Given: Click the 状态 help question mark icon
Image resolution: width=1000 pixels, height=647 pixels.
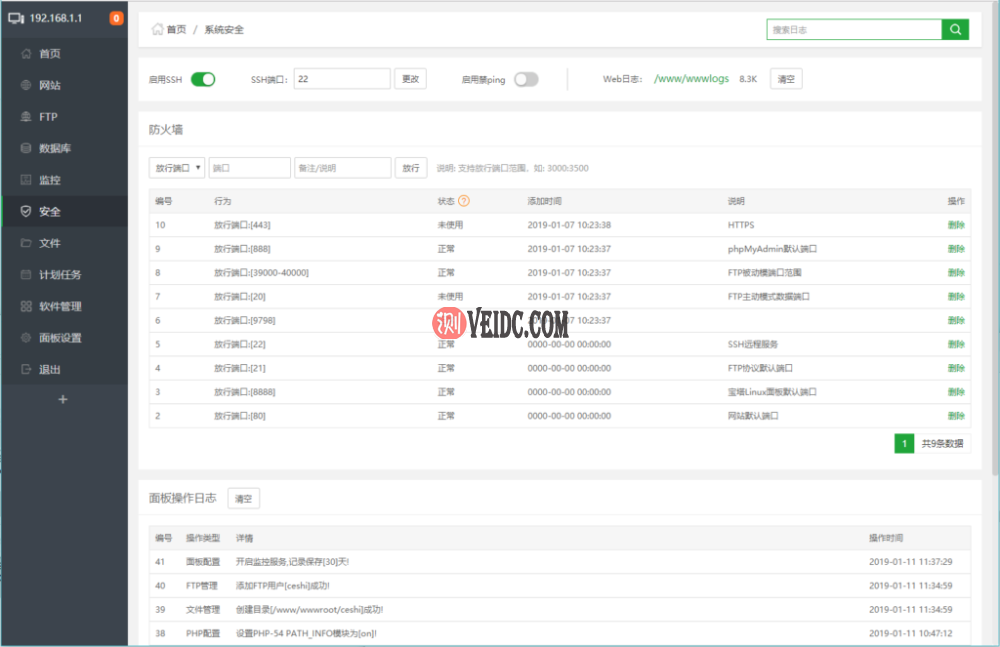Looking at the screenshot, I should tap(464, 201).
